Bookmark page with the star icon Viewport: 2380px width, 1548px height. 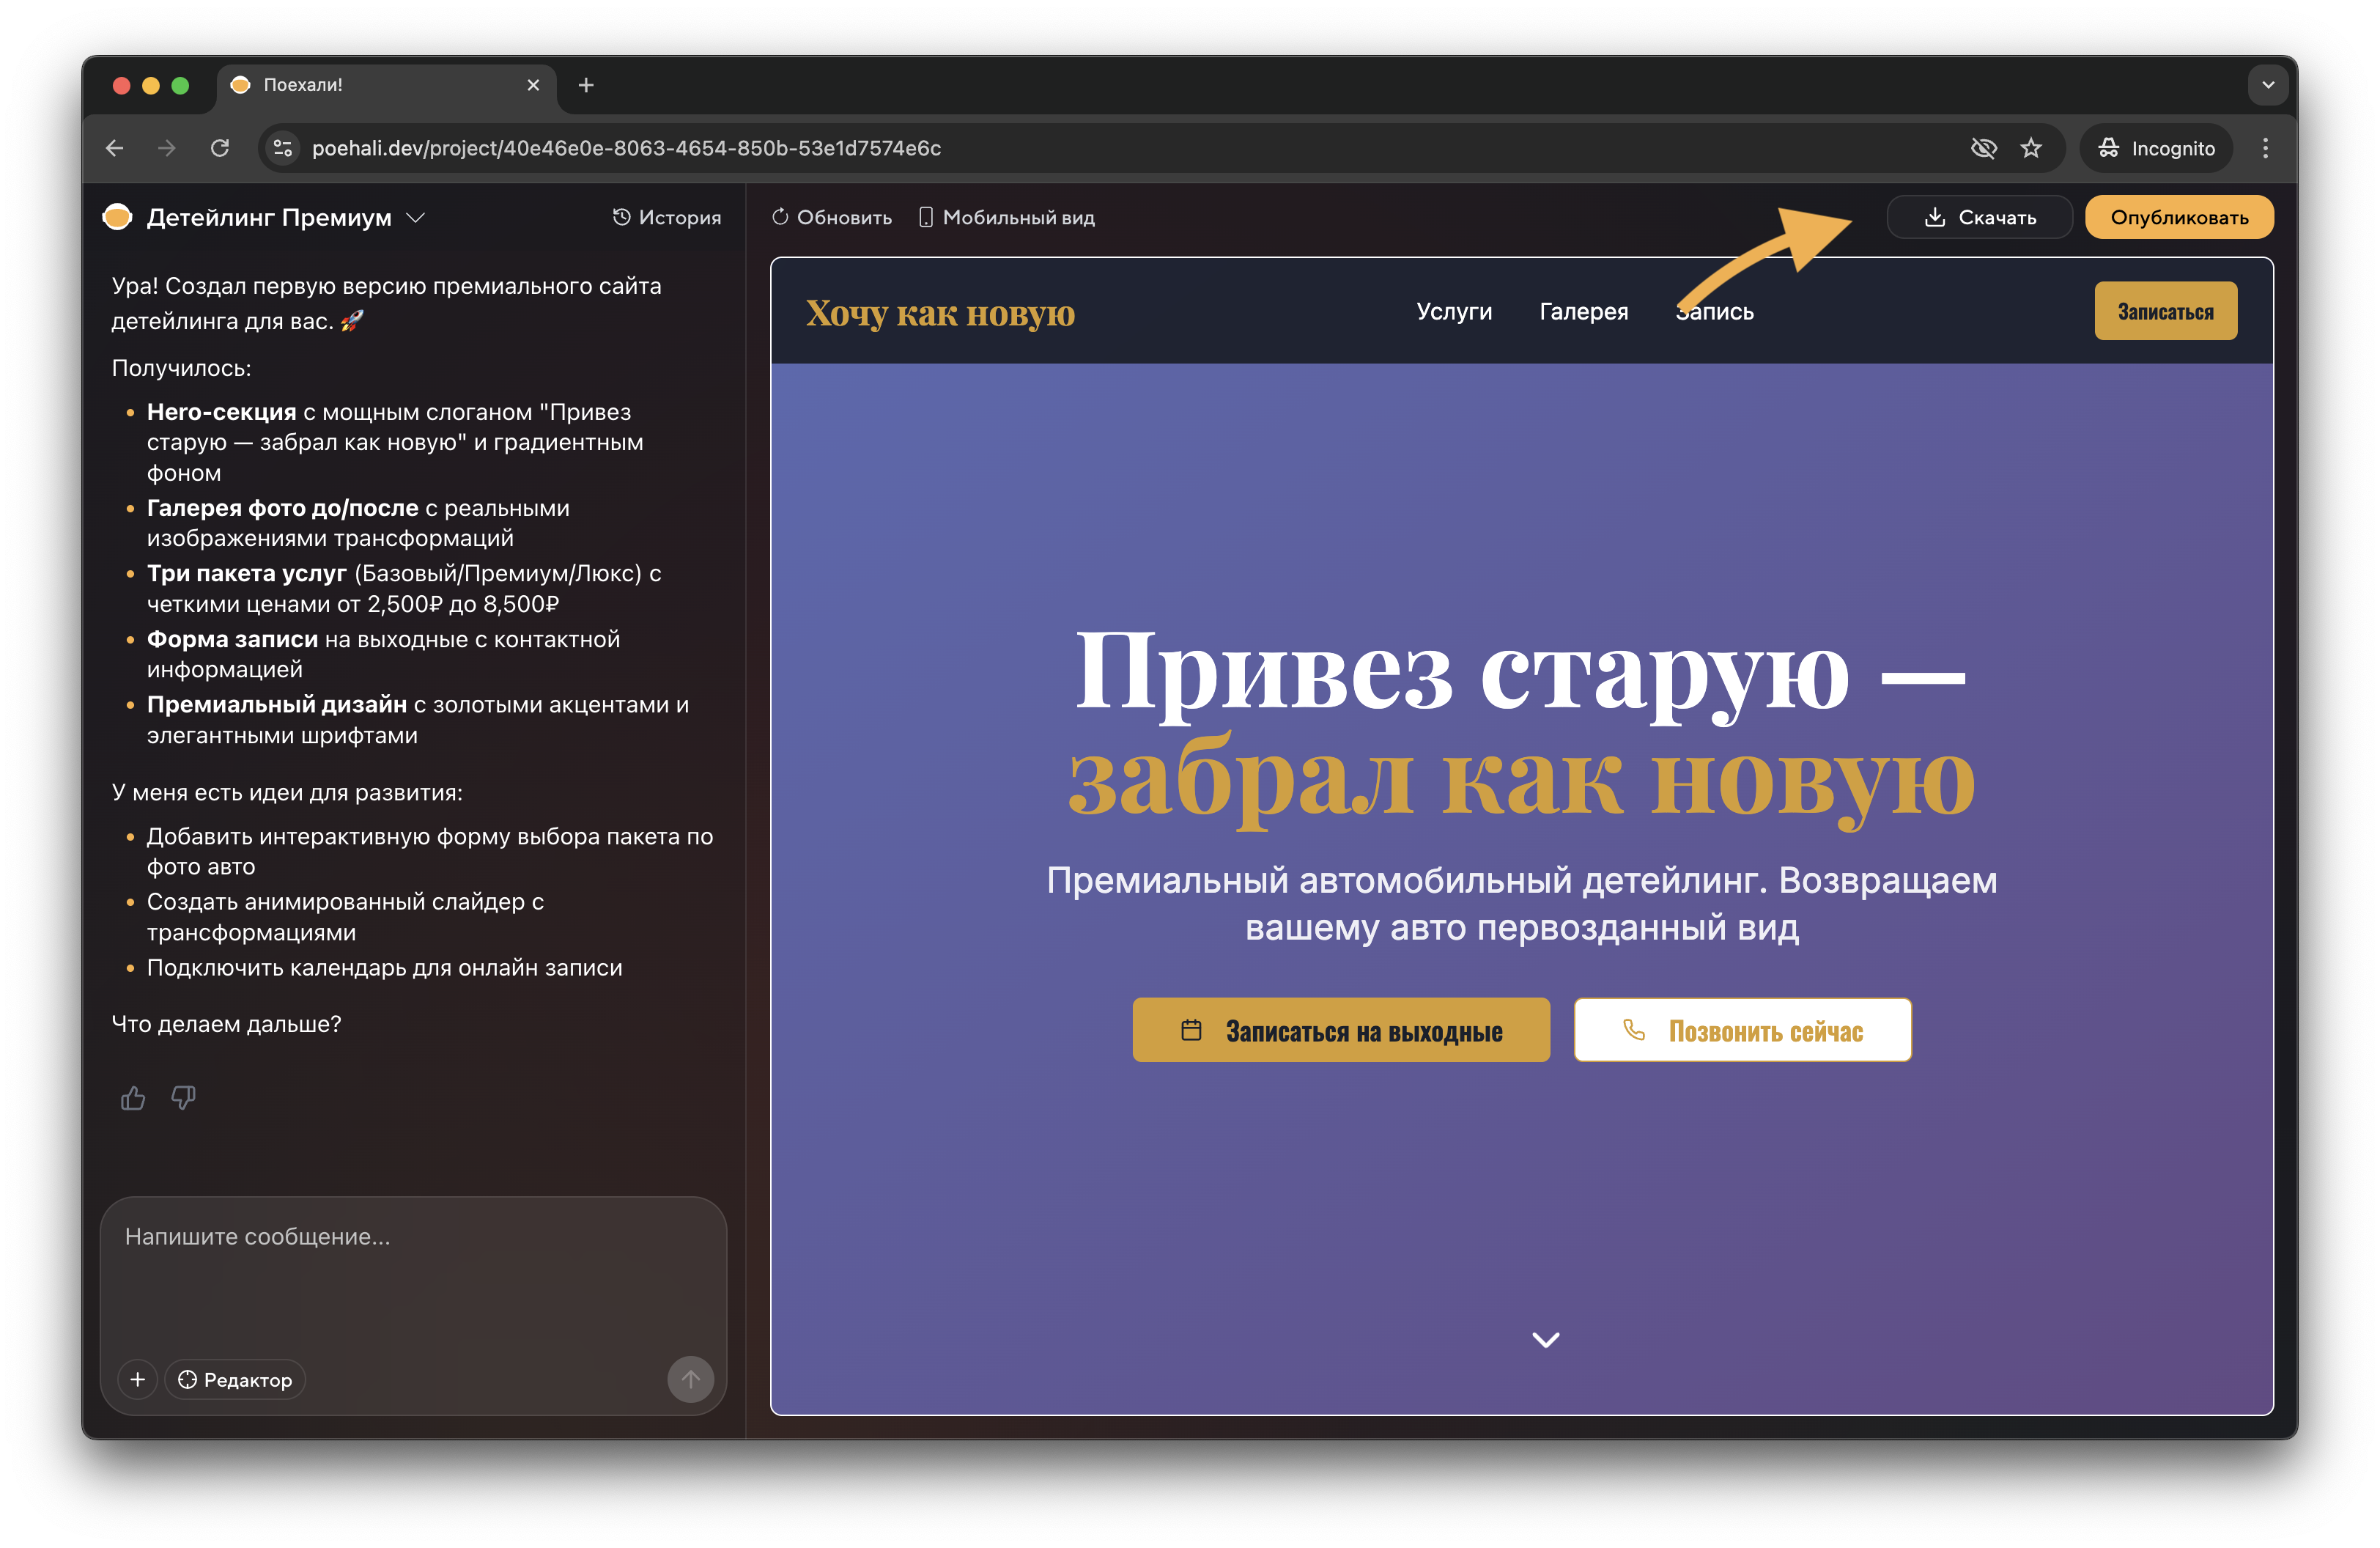pos(2030,148)
